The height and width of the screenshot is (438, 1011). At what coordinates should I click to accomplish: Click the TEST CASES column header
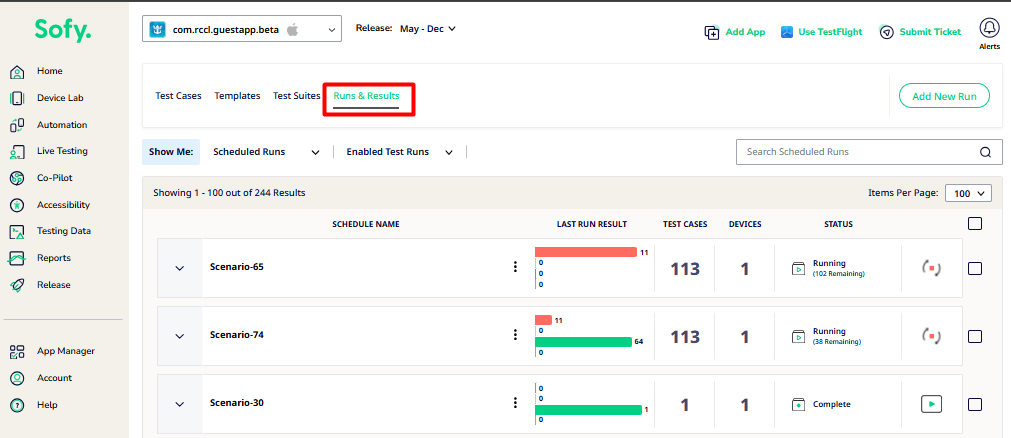click(685, 224)
